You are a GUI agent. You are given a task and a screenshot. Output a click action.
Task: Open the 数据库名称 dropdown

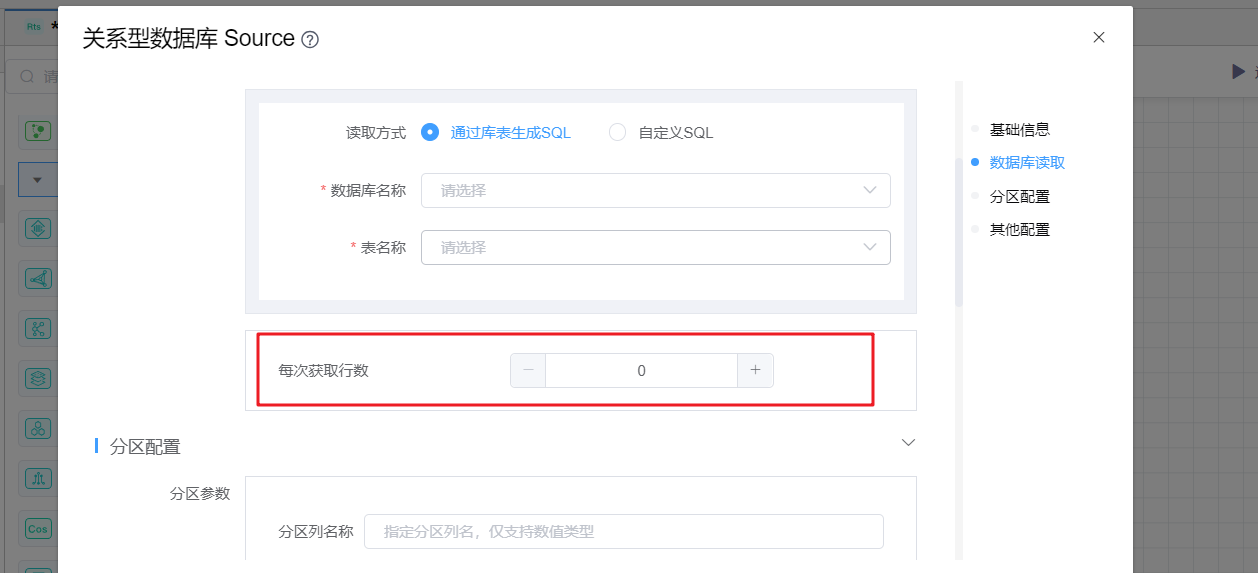(x=655, y=190)
